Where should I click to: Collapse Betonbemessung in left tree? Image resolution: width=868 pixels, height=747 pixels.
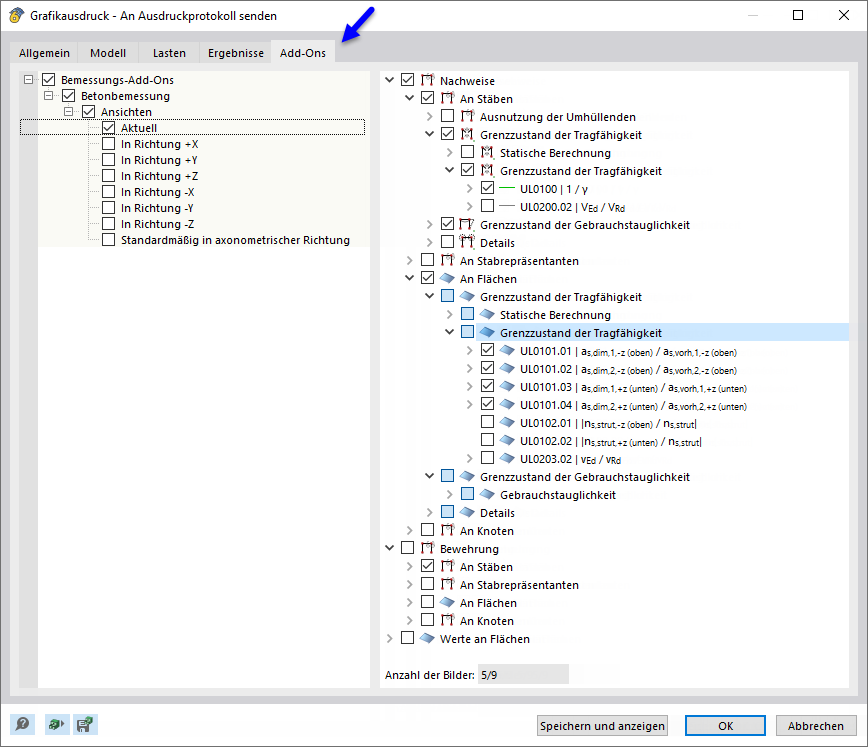coord(49,96)
